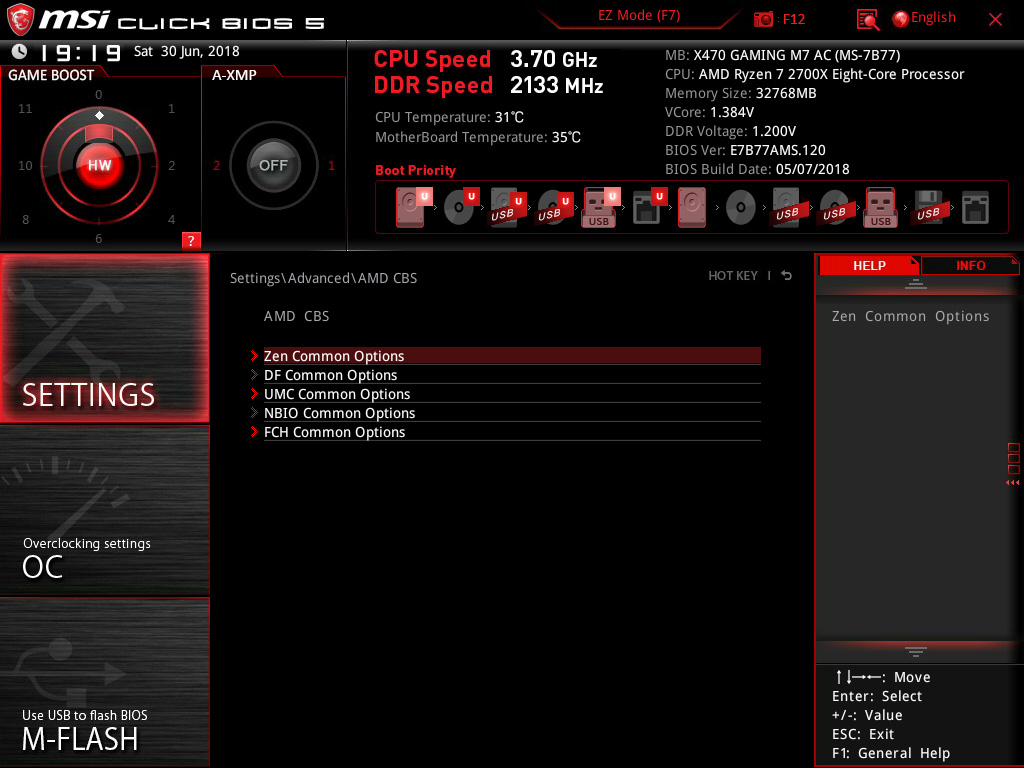
Task: Open the NBIO Common Options entry
Action: pos(512,413)
